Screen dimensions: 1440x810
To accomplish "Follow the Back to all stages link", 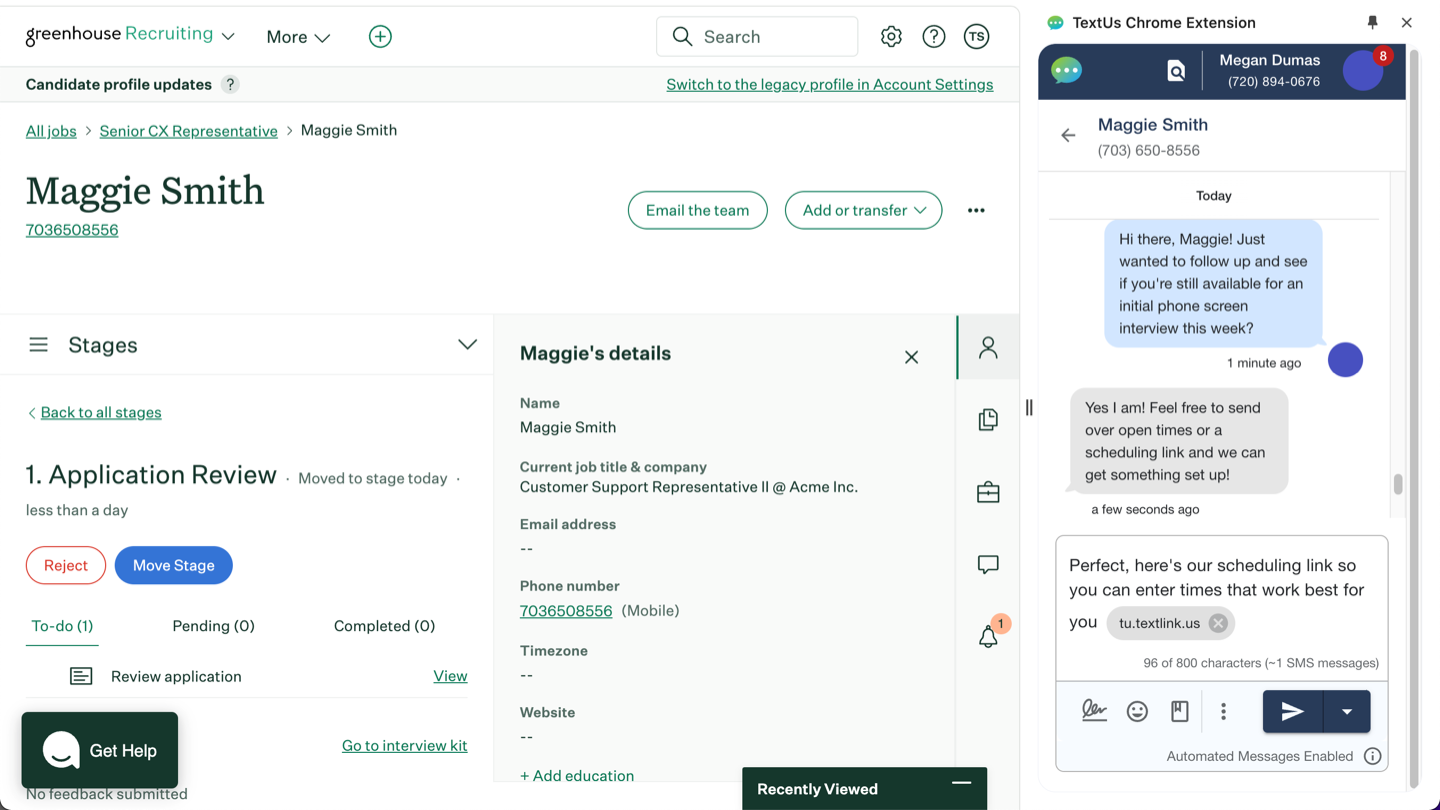I will point(100,412).
